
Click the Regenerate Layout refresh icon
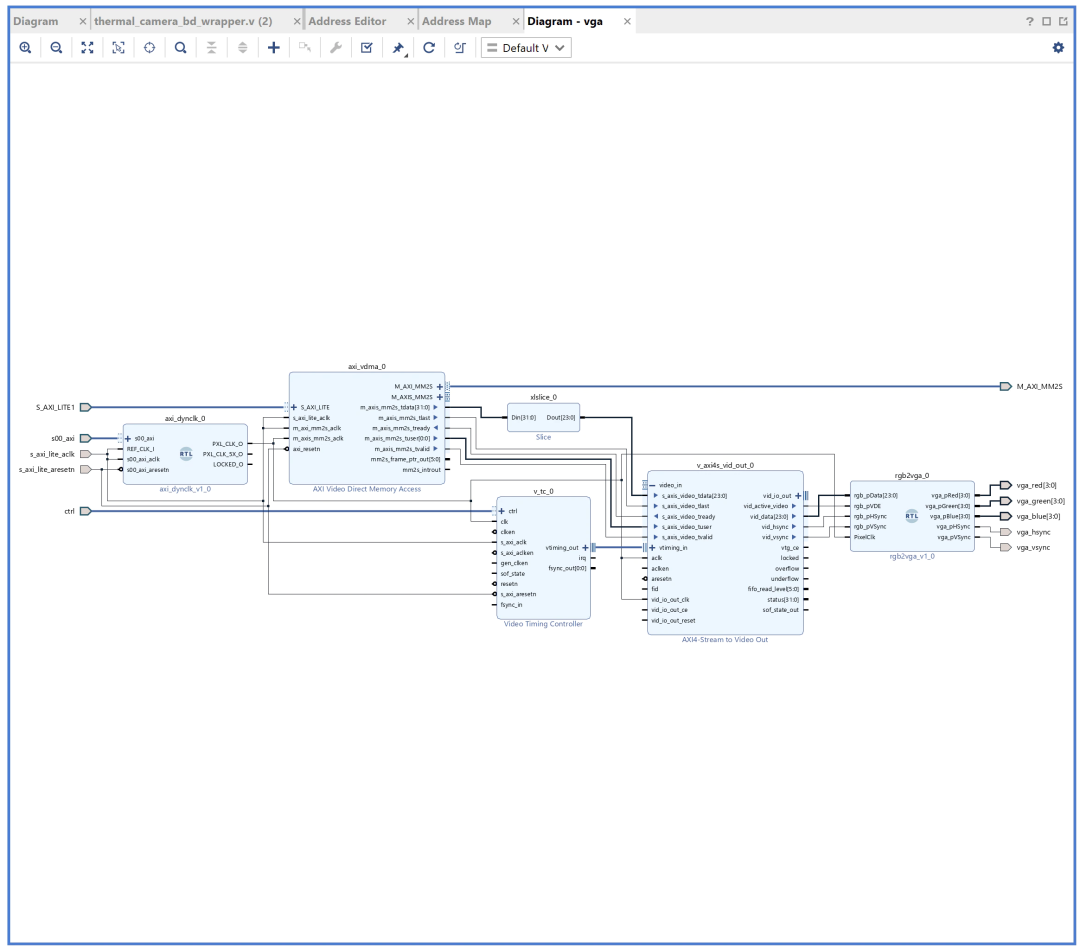tap(428, 47)
